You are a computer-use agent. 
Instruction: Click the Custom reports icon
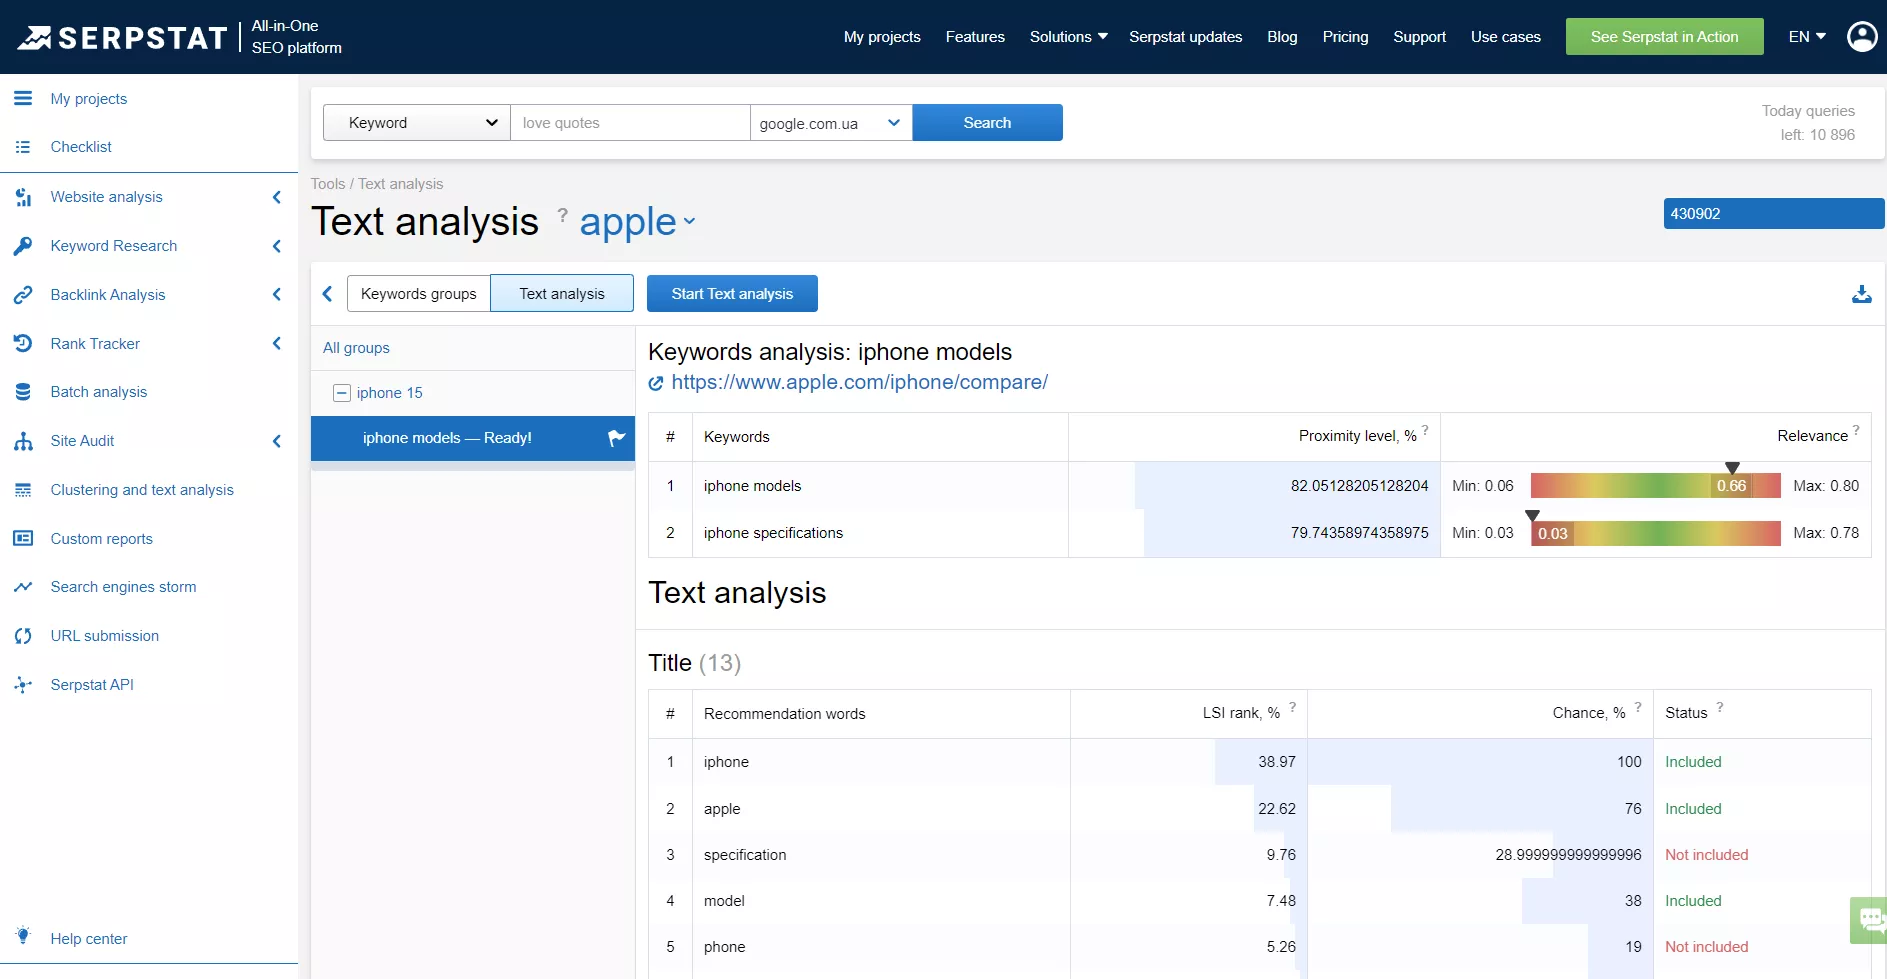(x=23, y=539)
